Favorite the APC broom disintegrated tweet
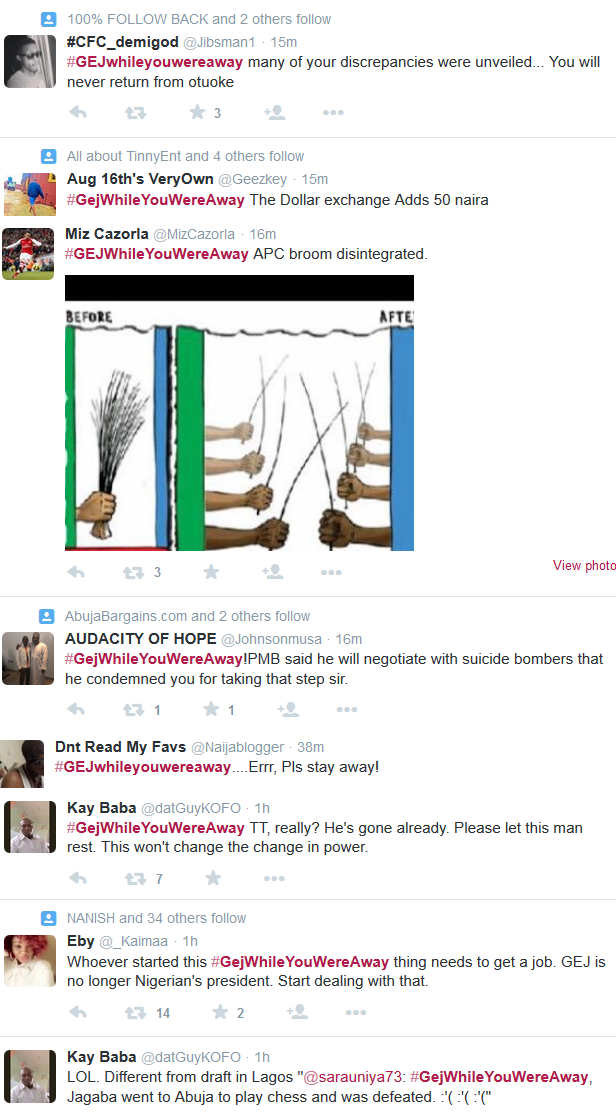Viewport: 616px width, 1114px height. click(x=211, y=572)
